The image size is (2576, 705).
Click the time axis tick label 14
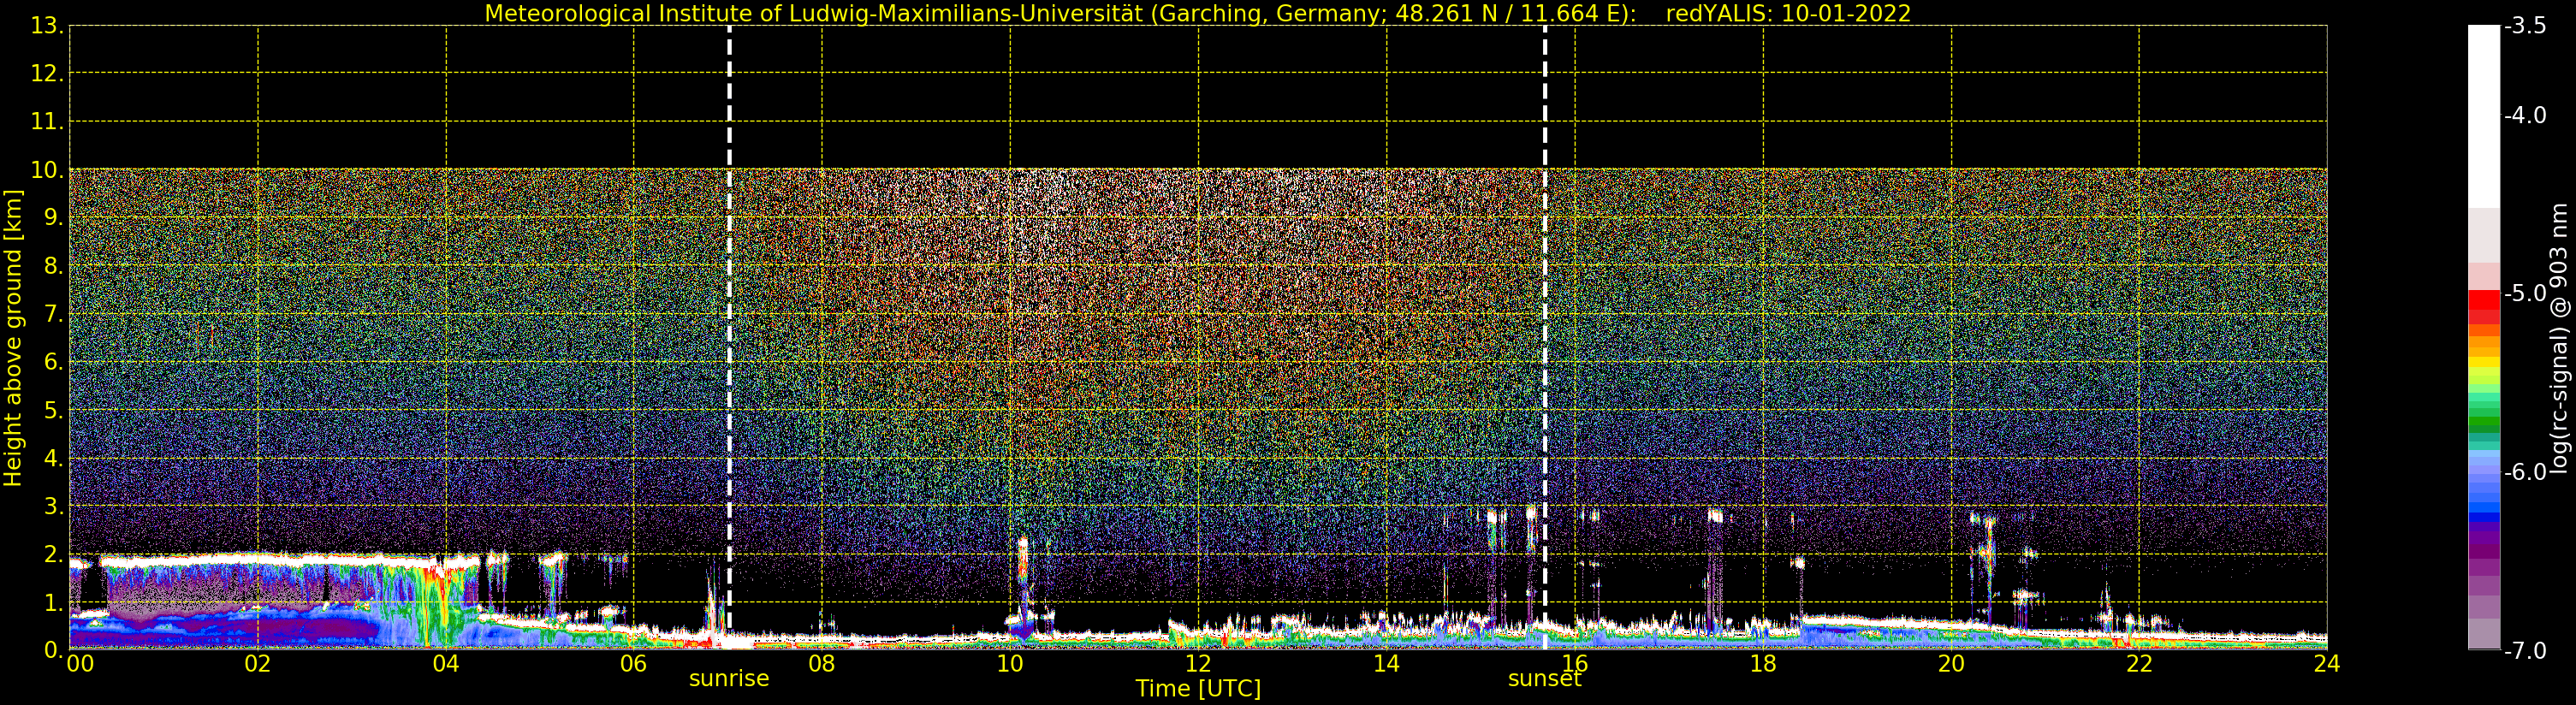click(x=1386, y=664)
